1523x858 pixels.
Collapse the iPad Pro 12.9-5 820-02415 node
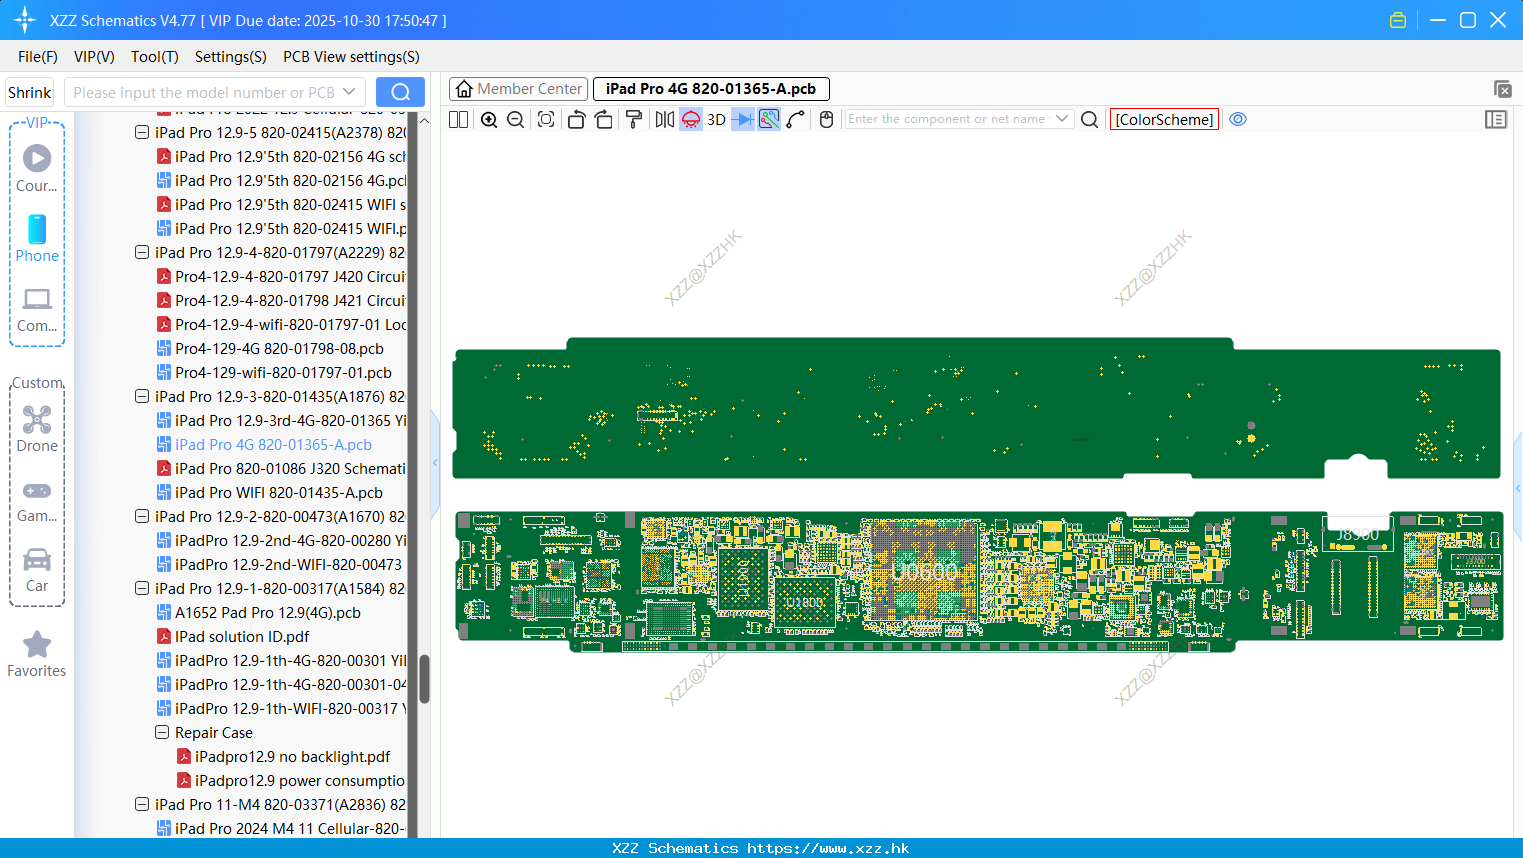142,132
